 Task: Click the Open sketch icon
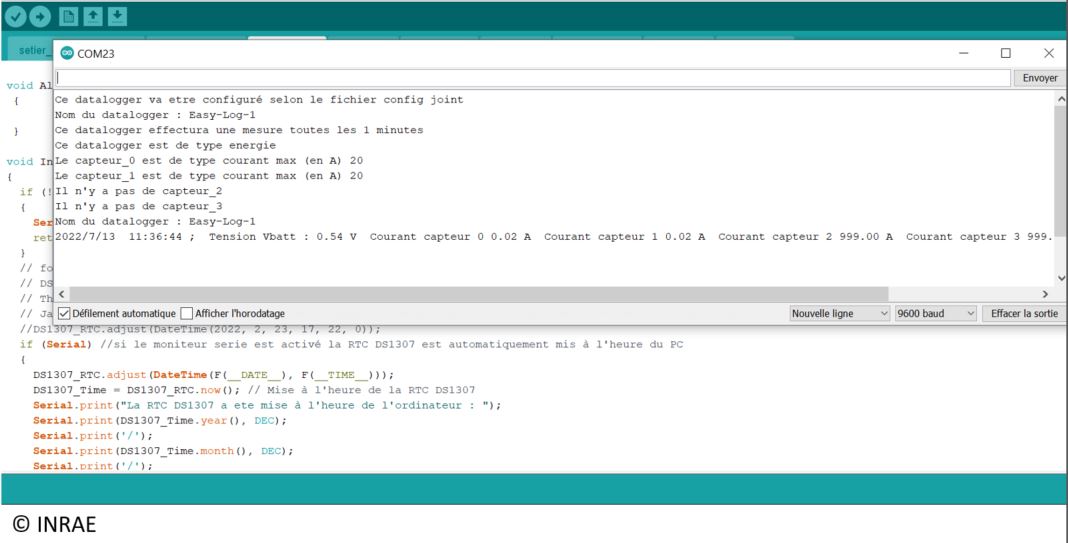click(x=94, y=16)
